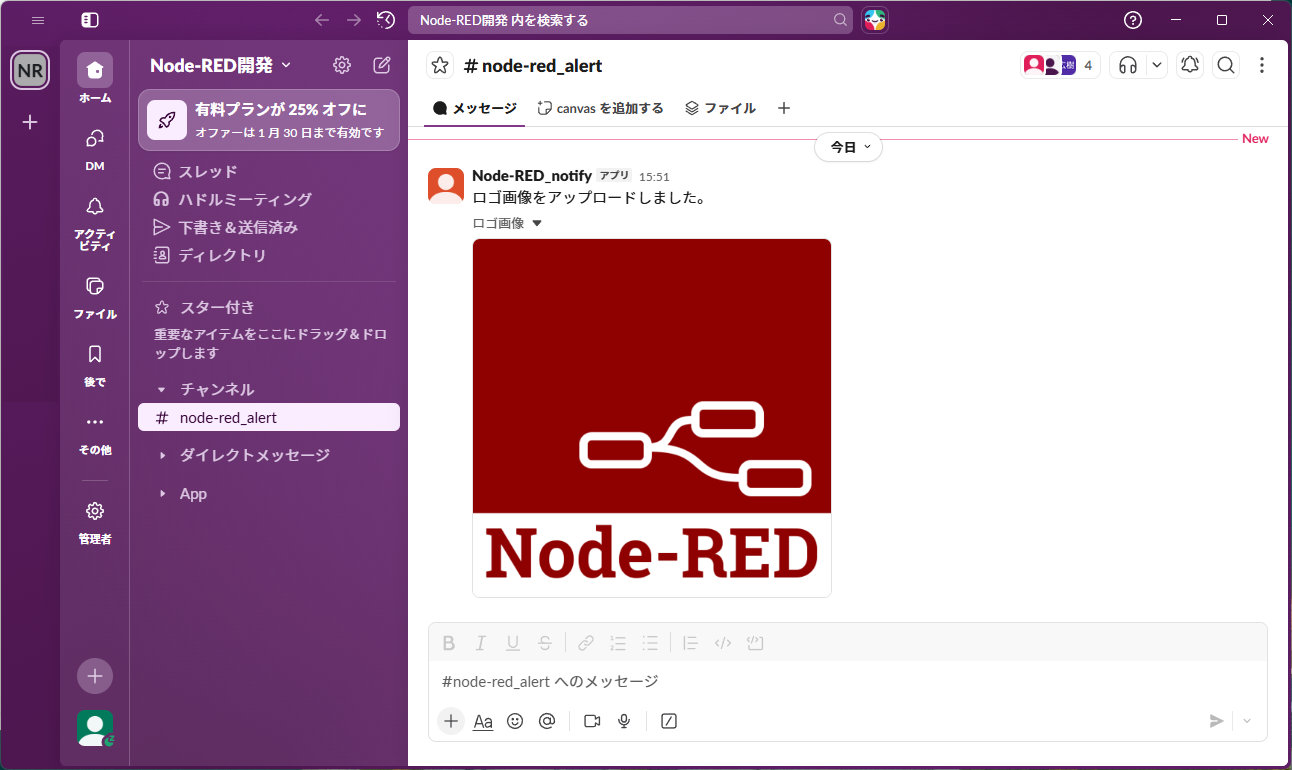Go back in history

click(x=322, y=20)
